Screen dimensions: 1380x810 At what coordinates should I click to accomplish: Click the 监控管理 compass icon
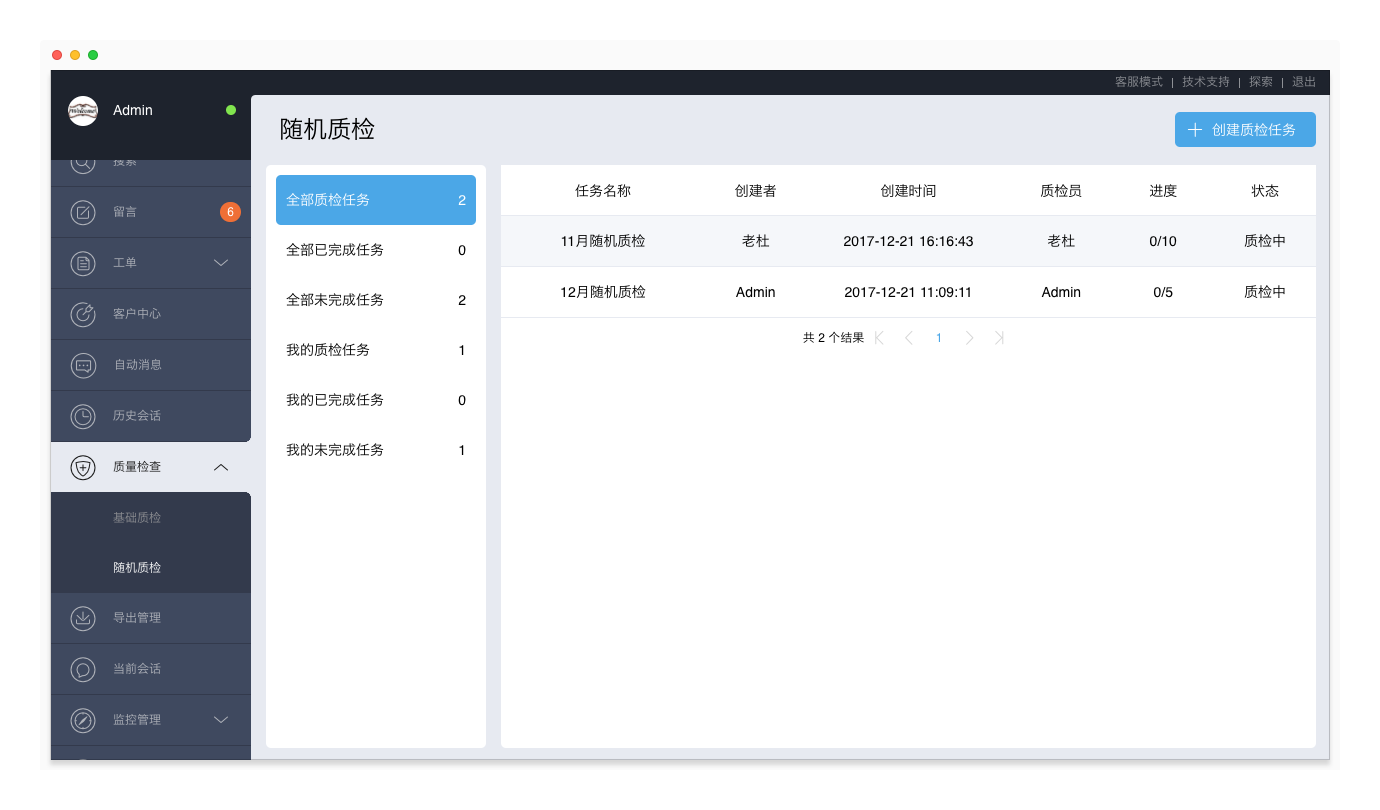[83, 720]
